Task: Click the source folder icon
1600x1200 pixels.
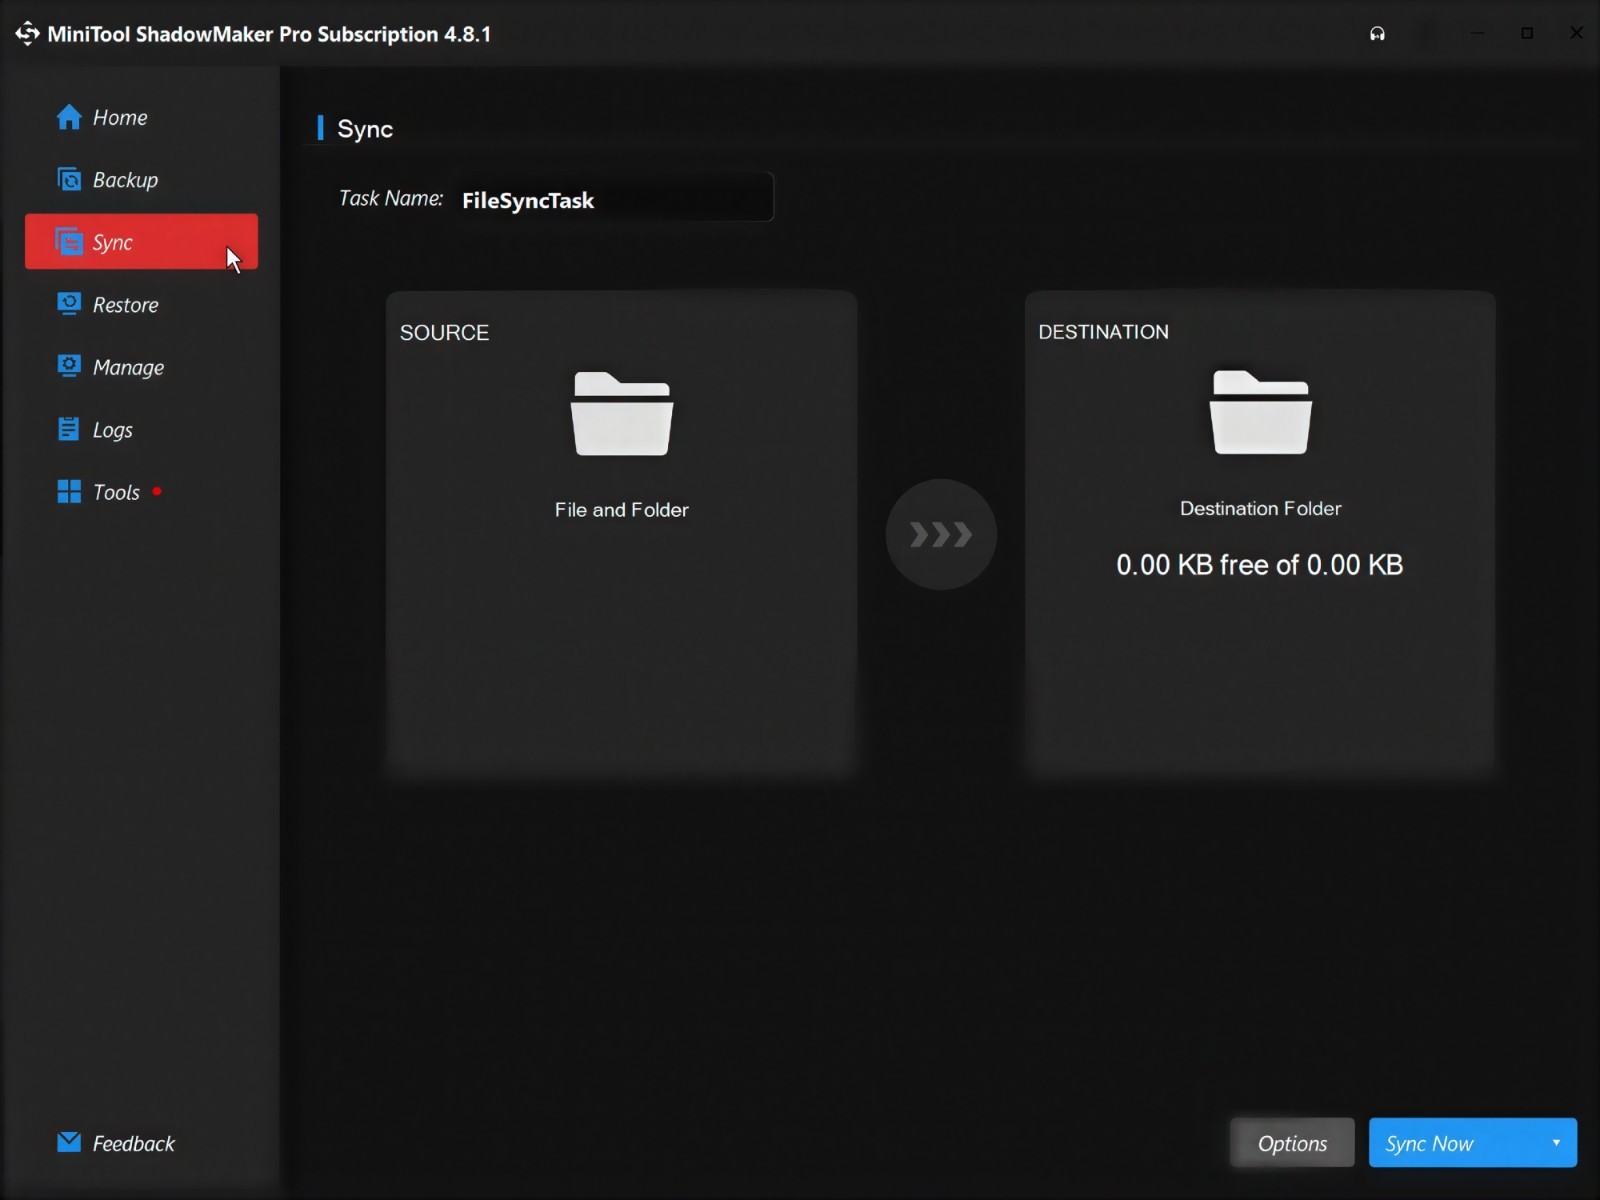Action: tap(621, 414)
